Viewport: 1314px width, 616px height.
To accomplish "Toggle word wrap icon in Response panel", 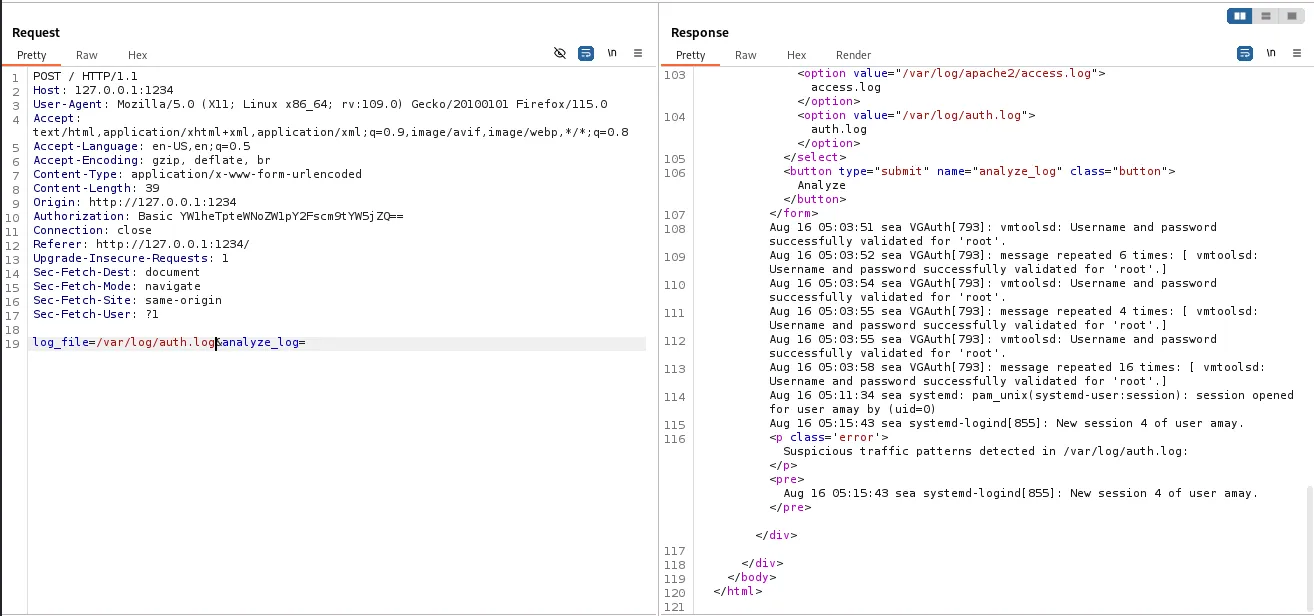I will tap(1245, 53).
